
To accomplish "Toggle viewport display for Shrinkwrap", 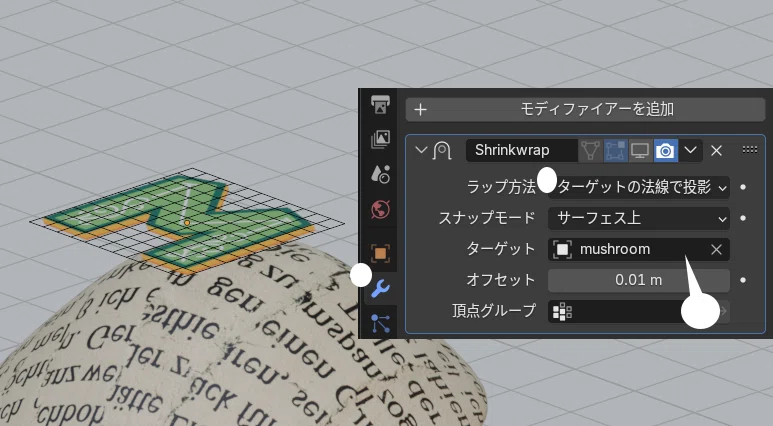I will point(640,150).
